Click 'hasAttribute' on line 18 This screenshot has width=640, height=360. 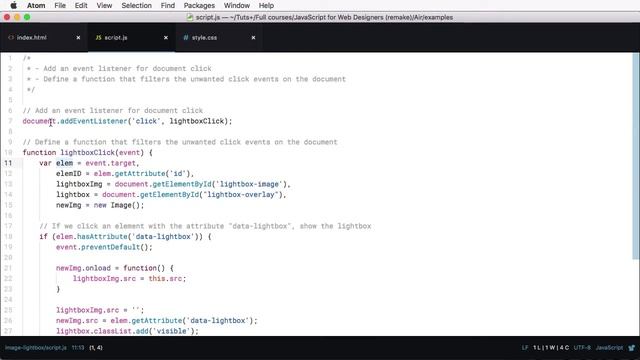[102, 237]
